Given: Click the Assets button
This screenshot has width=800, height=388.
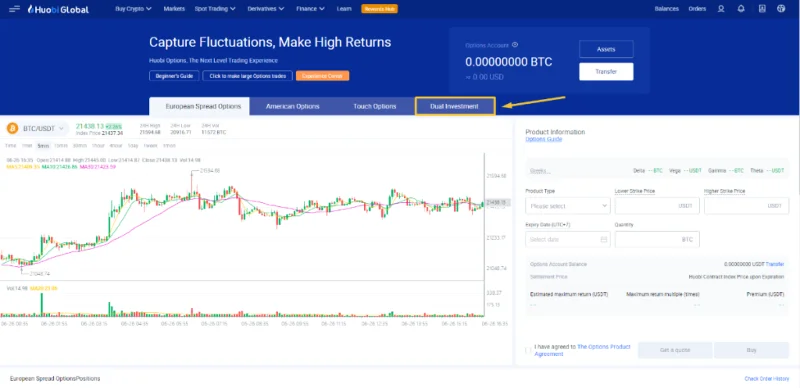Looking at the screenshot, I should click(x=606, y=50).
